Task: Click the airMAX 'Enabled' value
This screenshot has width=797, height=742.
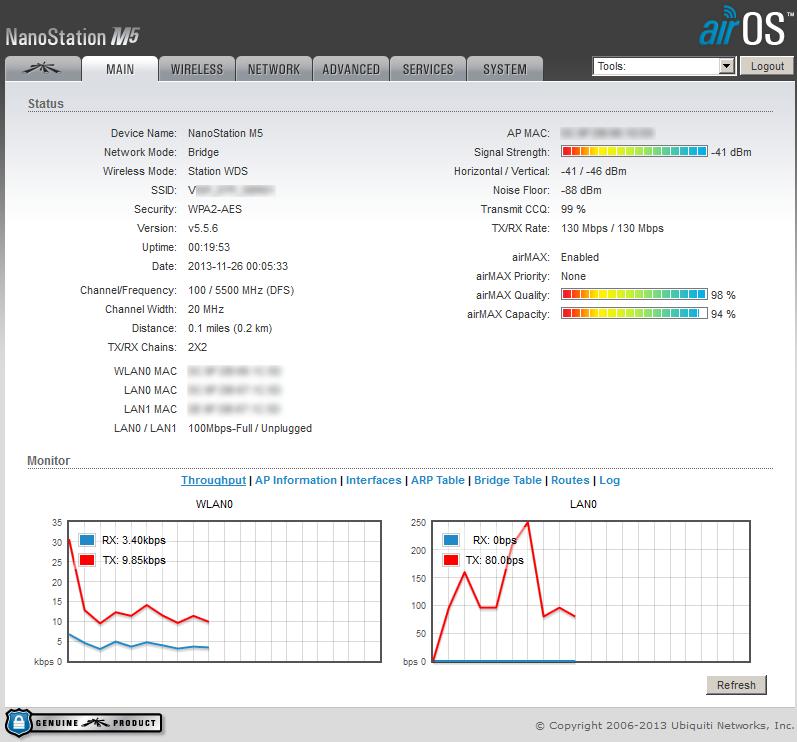Action: tap(580, 257)
